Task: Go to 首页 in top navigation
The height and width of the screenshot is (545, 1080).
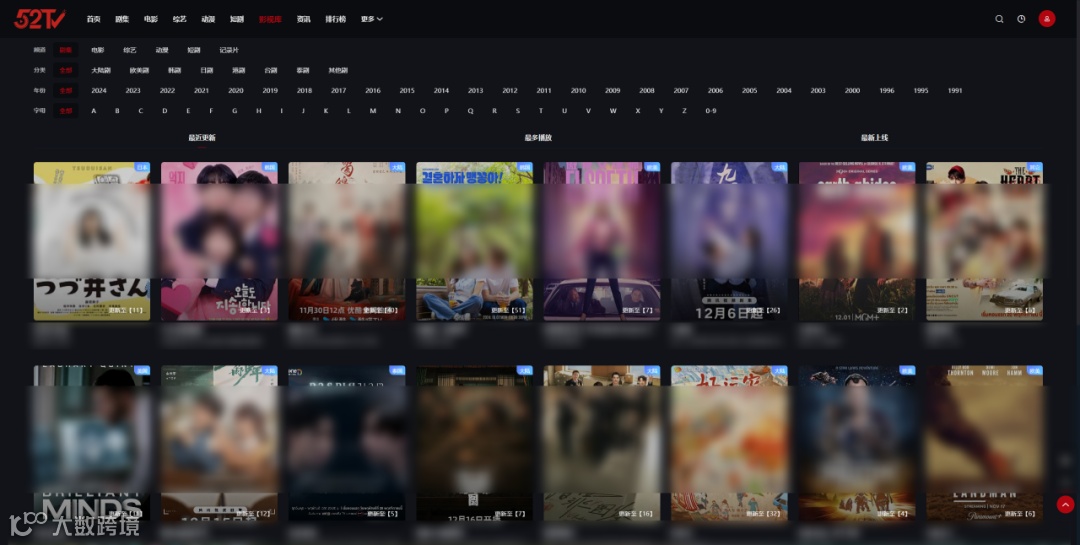Action: click(x=94, y=19)
